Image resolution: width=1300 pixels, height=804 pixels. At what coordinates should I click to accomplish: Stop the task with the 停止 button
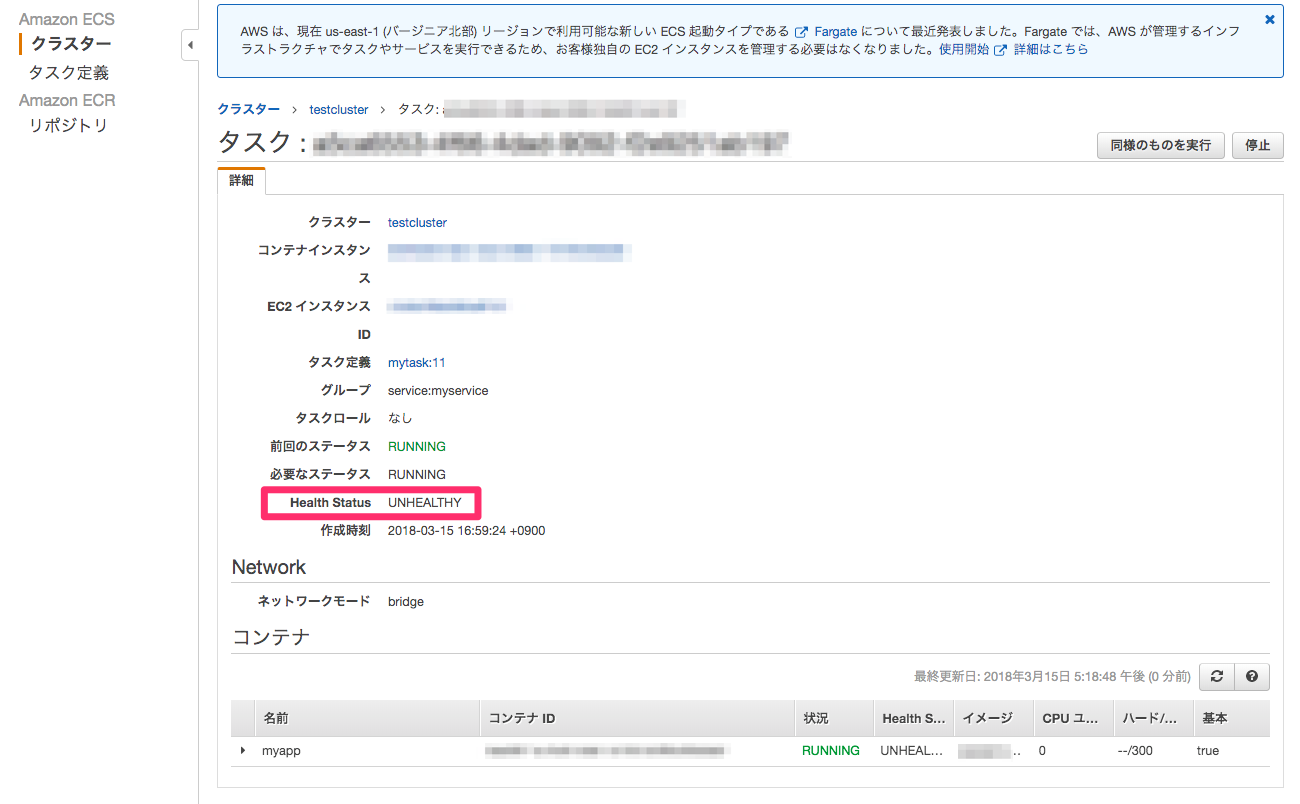(x=1257, y=145)
